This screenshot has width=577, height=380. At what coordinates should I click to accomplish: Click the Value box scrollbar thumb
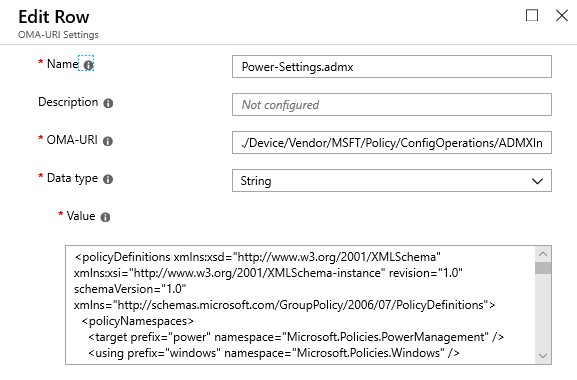[x=543, y=268]
